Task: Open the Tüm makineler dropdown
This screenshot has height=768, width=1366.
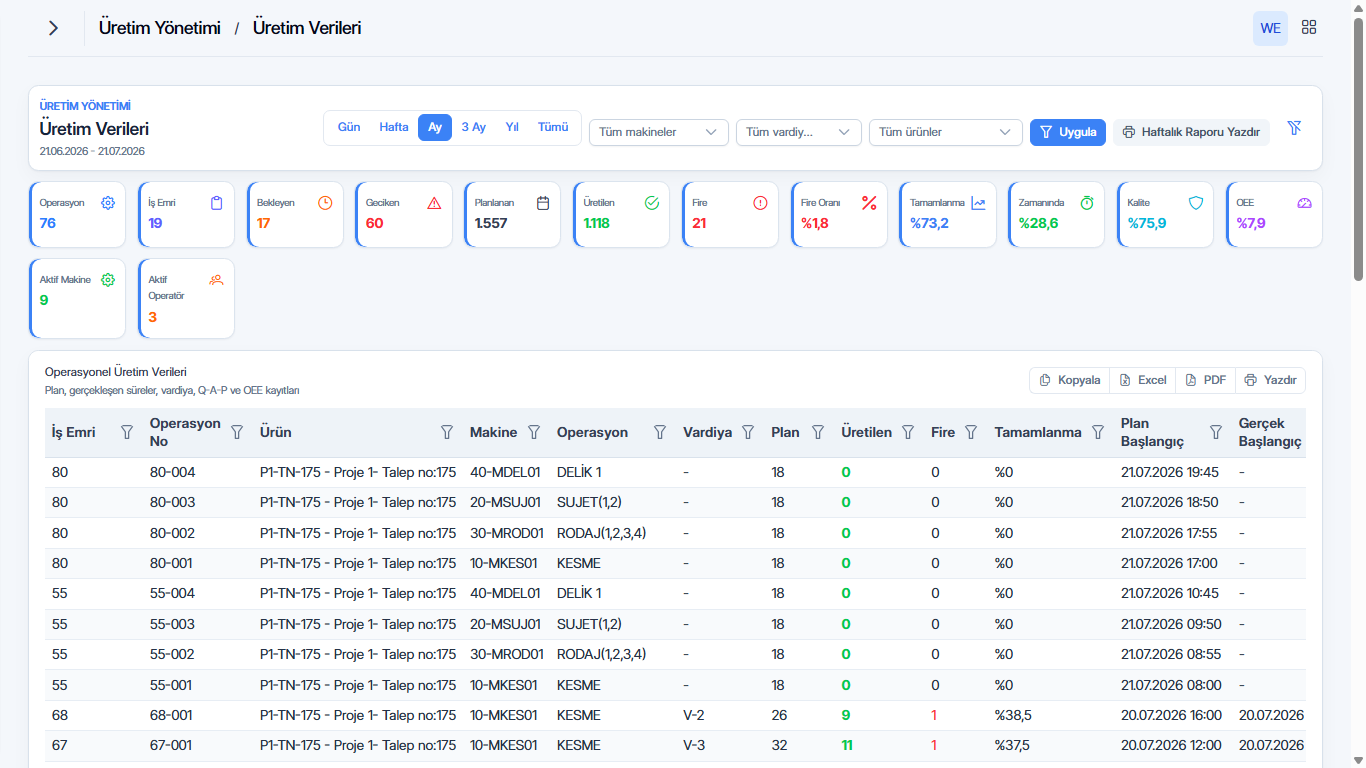Action: pos(659,132)
